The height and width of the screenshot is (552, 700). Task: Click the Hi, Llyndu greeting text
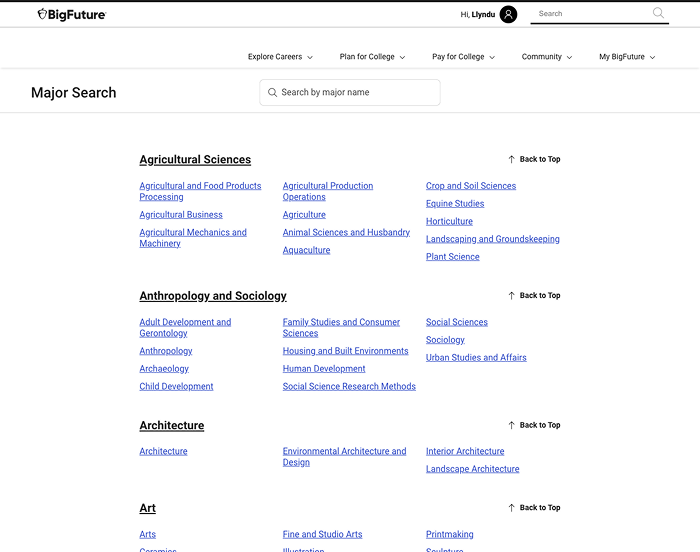[x=478, y=15]
